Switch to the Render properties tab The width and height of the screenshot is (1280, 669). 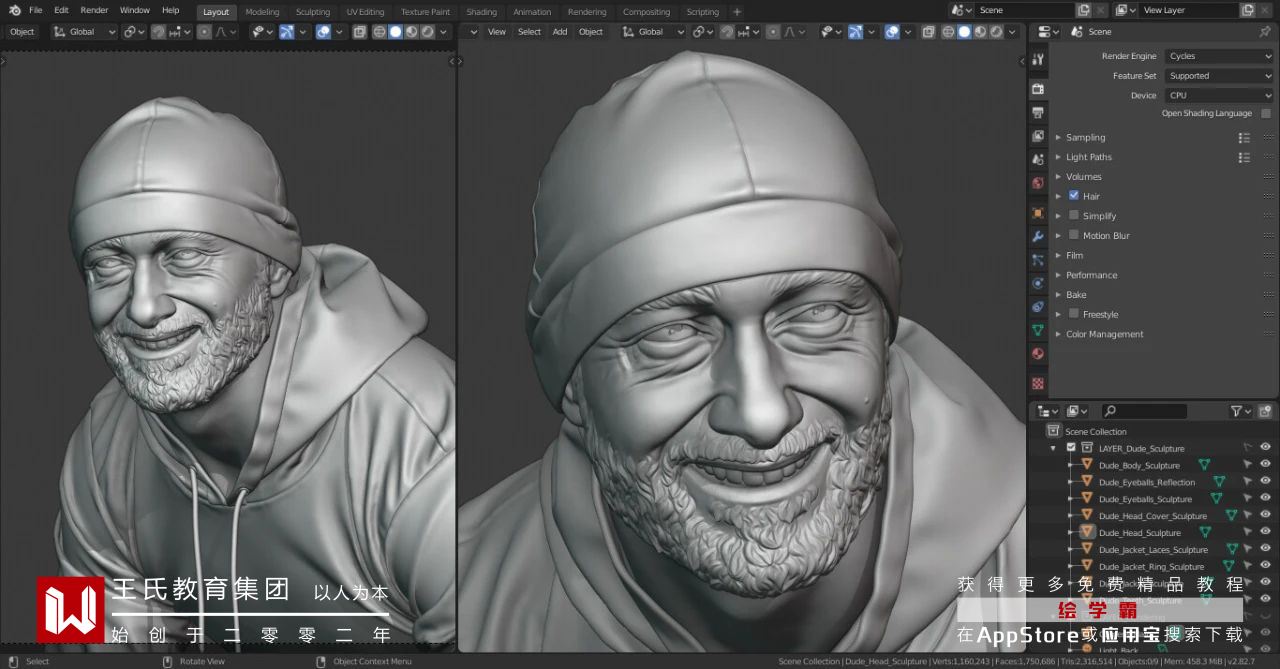point(1038,89)
